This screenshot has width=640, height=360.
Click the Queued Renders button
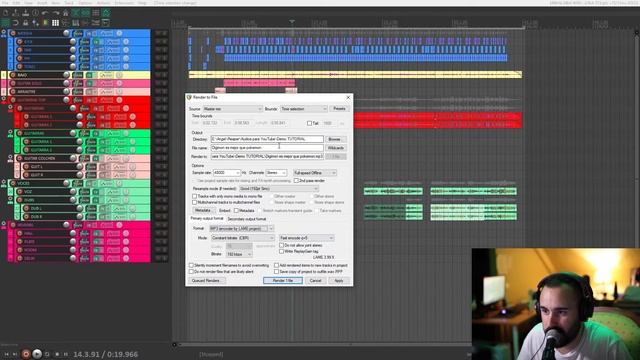point(206,281)
